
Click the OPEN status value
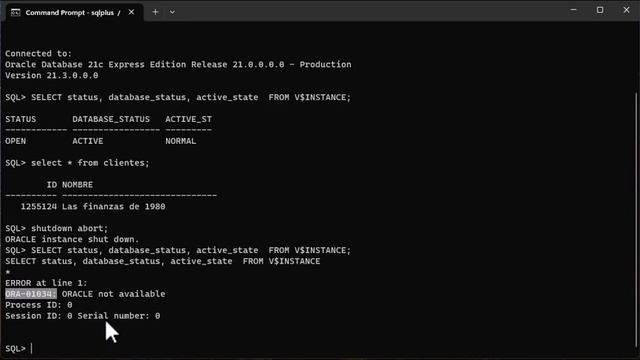16,141
